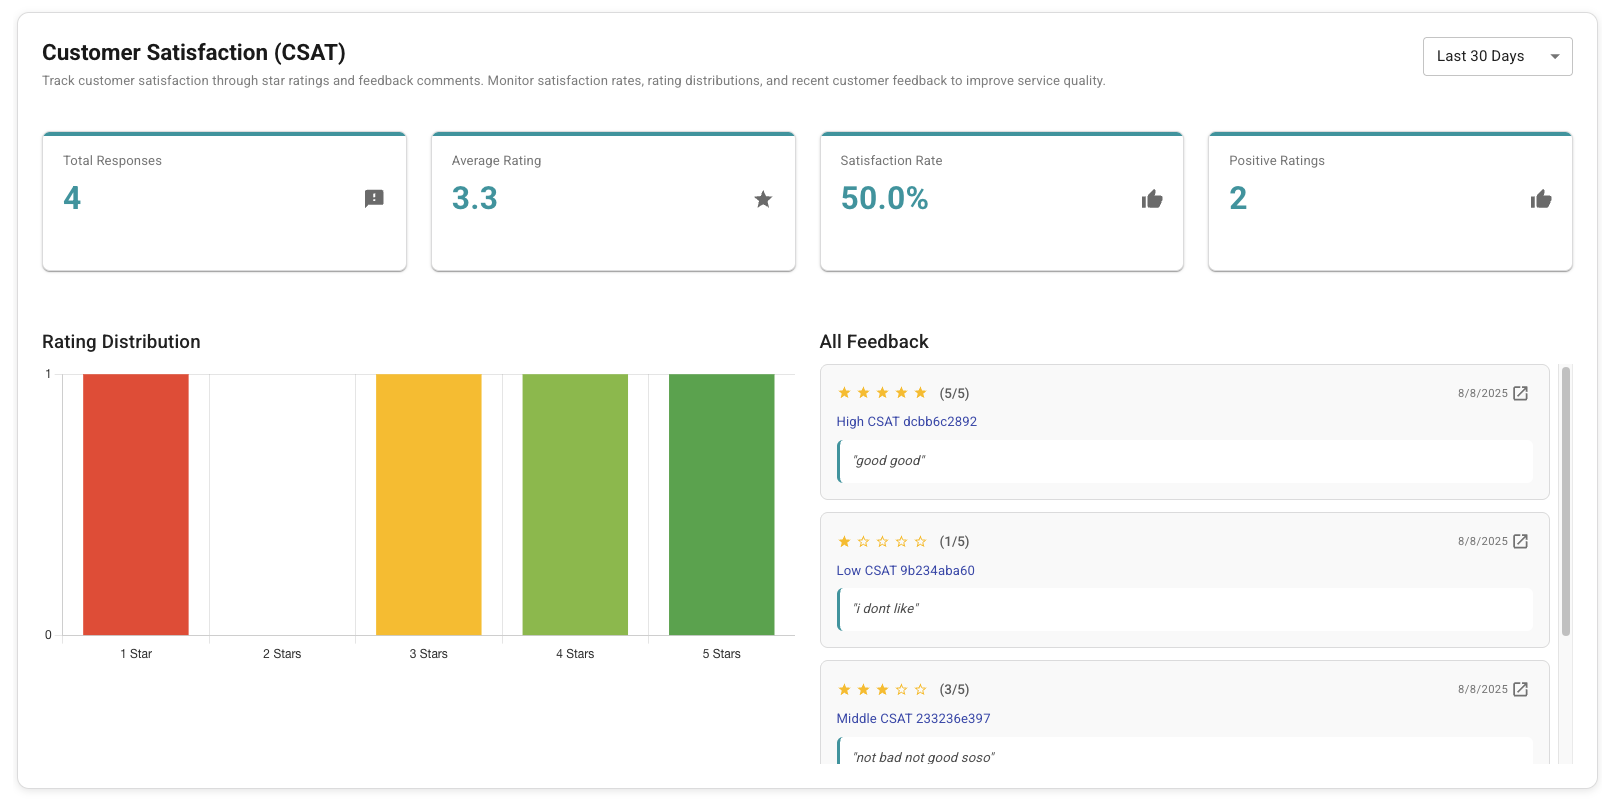This screenshot has height=799, width=1607.
Task: Click the 8/8/2025 date on the 5/5 feedback
Action: (x=1482, y=394)
